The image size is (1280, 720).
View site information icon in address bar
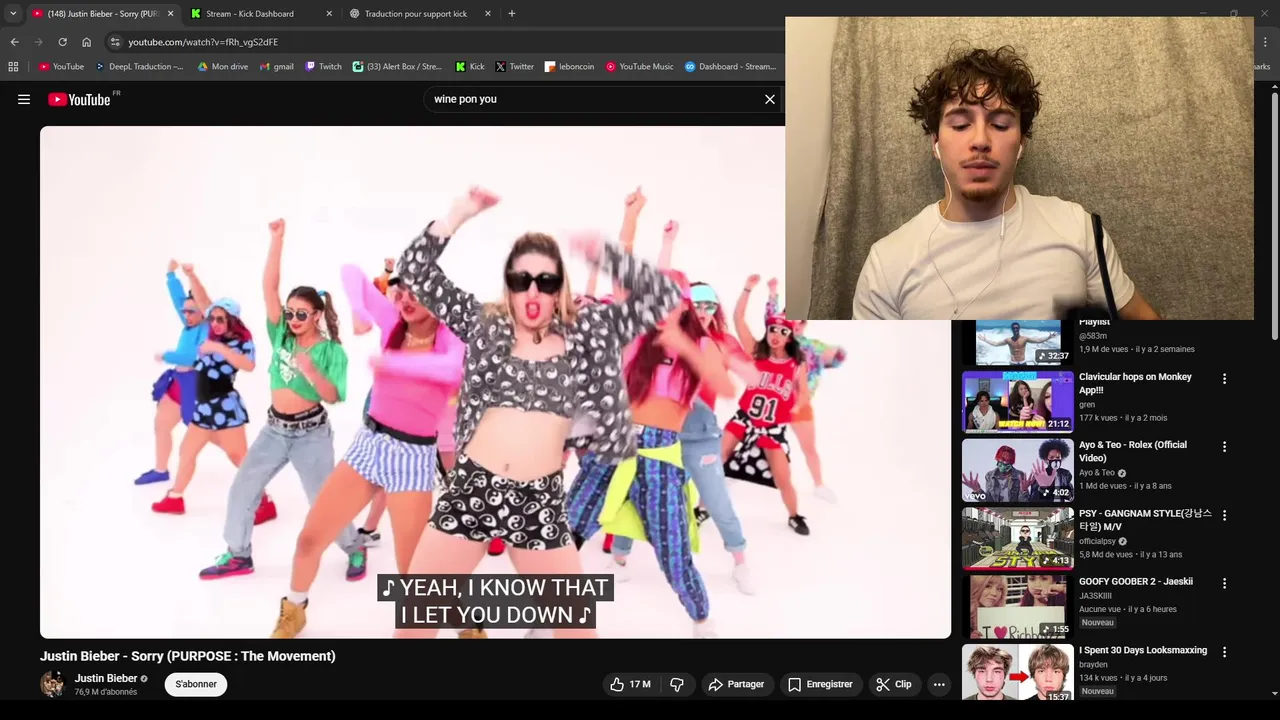[x=115, y=42]
